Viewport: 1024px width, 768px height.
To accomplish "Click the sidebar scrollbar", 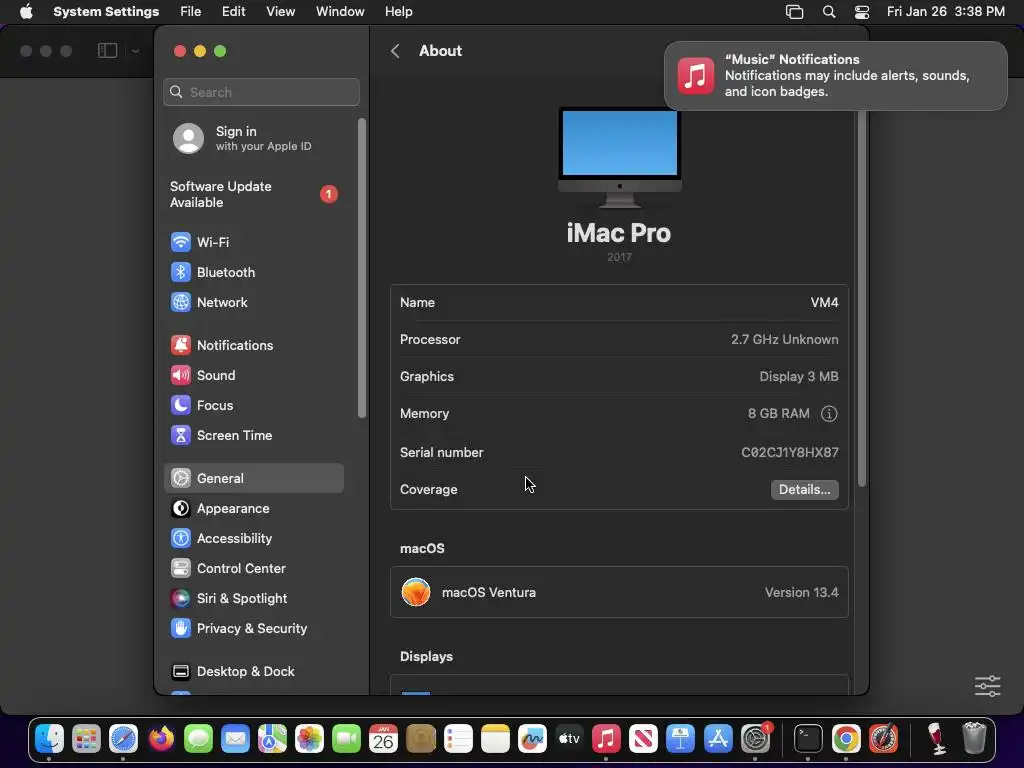I will coord(362,268).
